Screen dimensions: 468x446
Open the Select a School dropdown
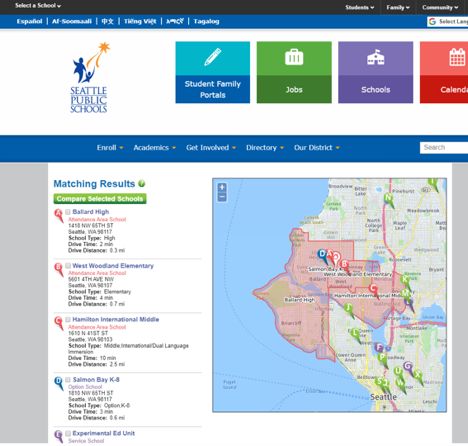38,6
